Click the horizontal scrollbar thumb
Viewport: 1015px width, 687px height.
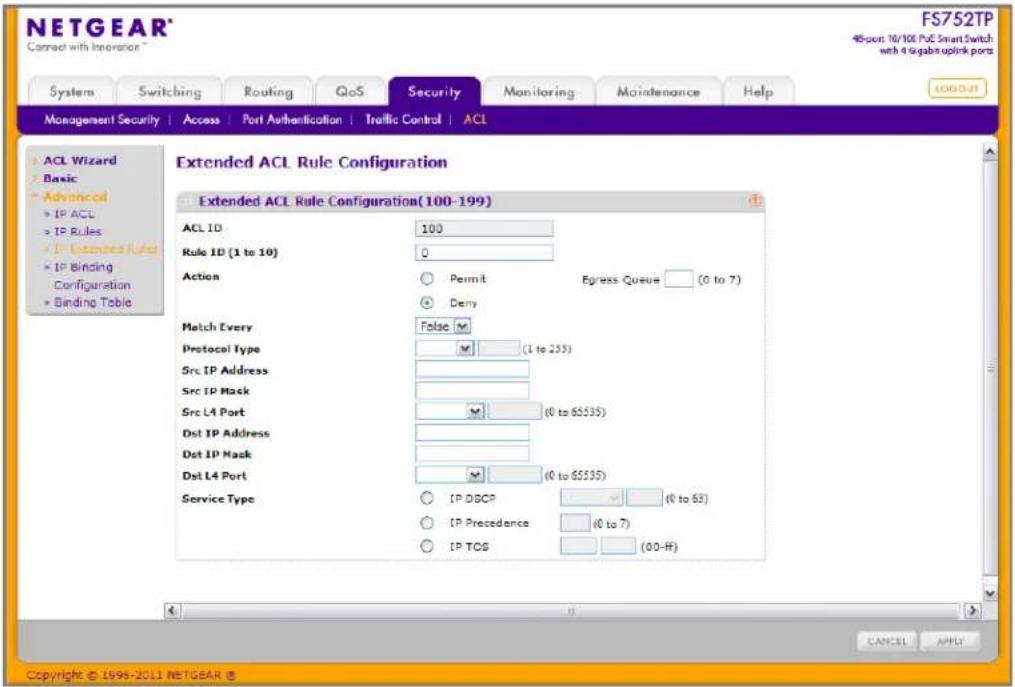coord(571,610)
